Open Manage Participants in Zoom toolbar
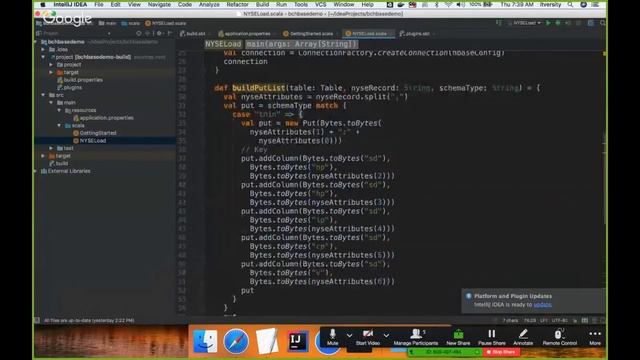 point(416,337)
